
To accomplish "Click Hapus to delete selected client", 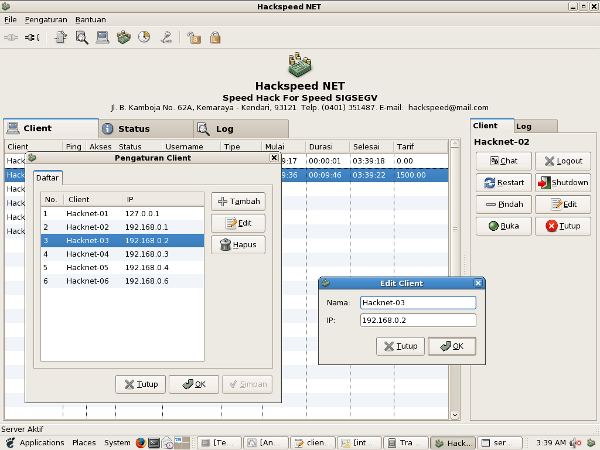I will [x=238, y=245].
